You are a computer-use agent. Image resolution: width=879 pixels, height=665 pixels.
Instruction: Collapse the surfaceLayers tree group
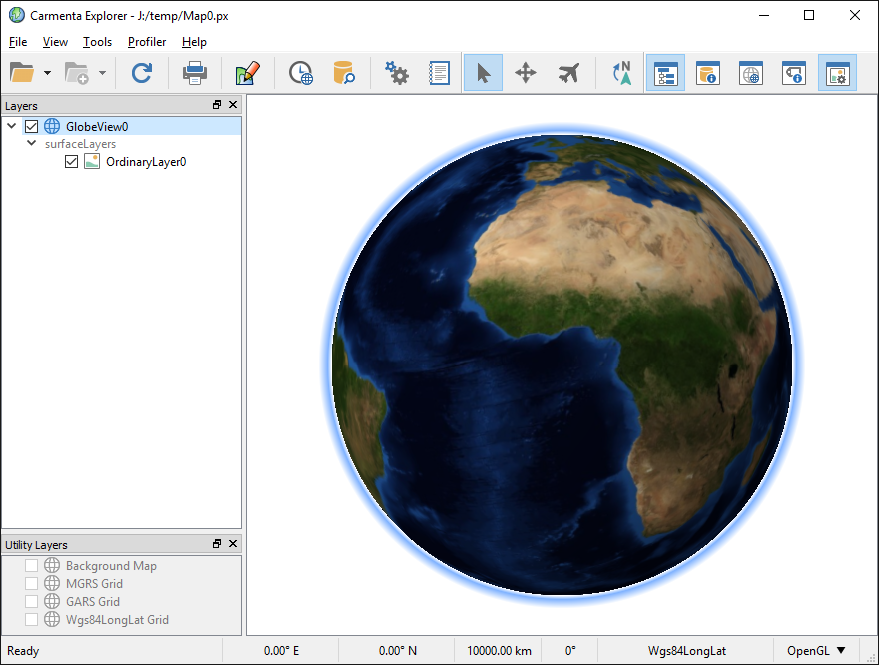[x=32, y=144]
